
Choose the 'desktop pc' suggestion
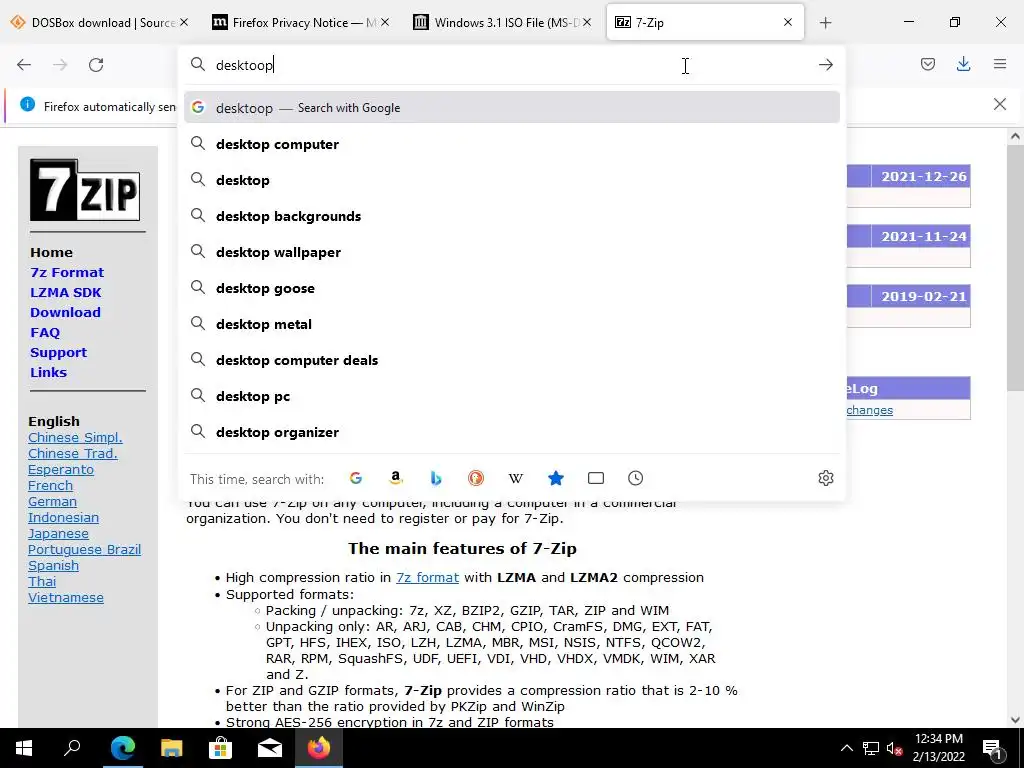coord(512,396)
